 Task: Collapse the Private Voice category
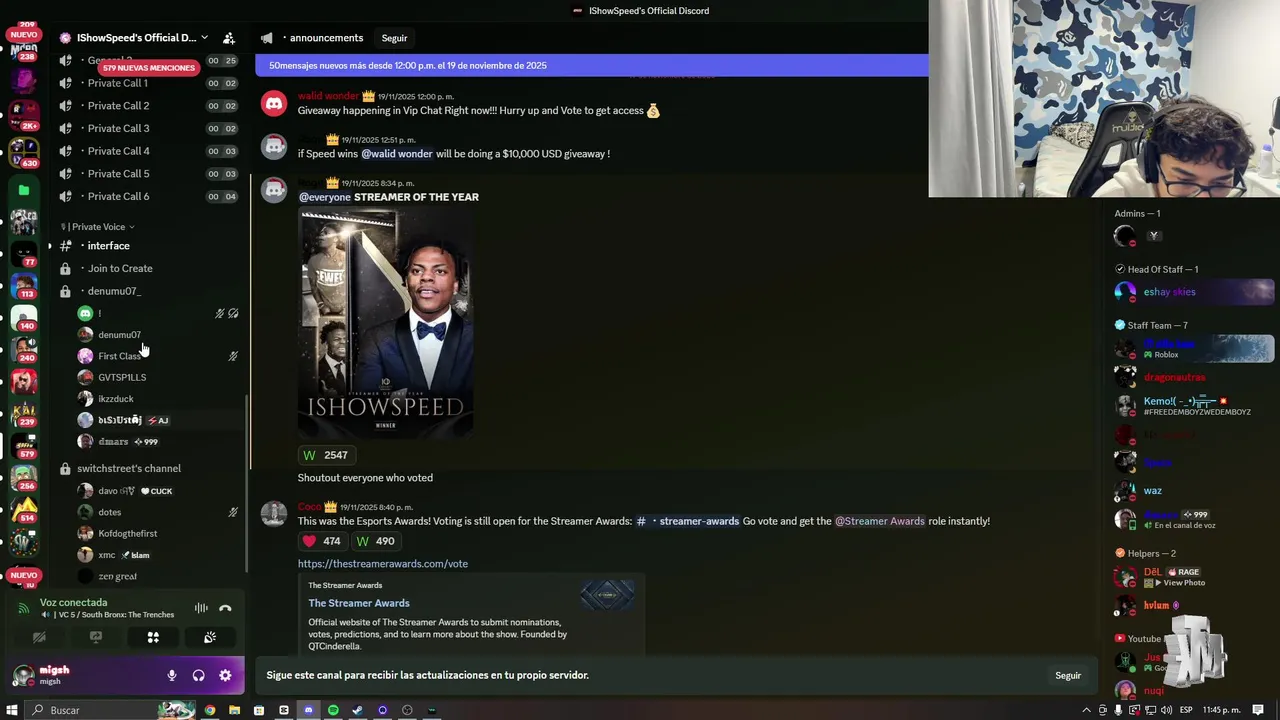(97, 227)
